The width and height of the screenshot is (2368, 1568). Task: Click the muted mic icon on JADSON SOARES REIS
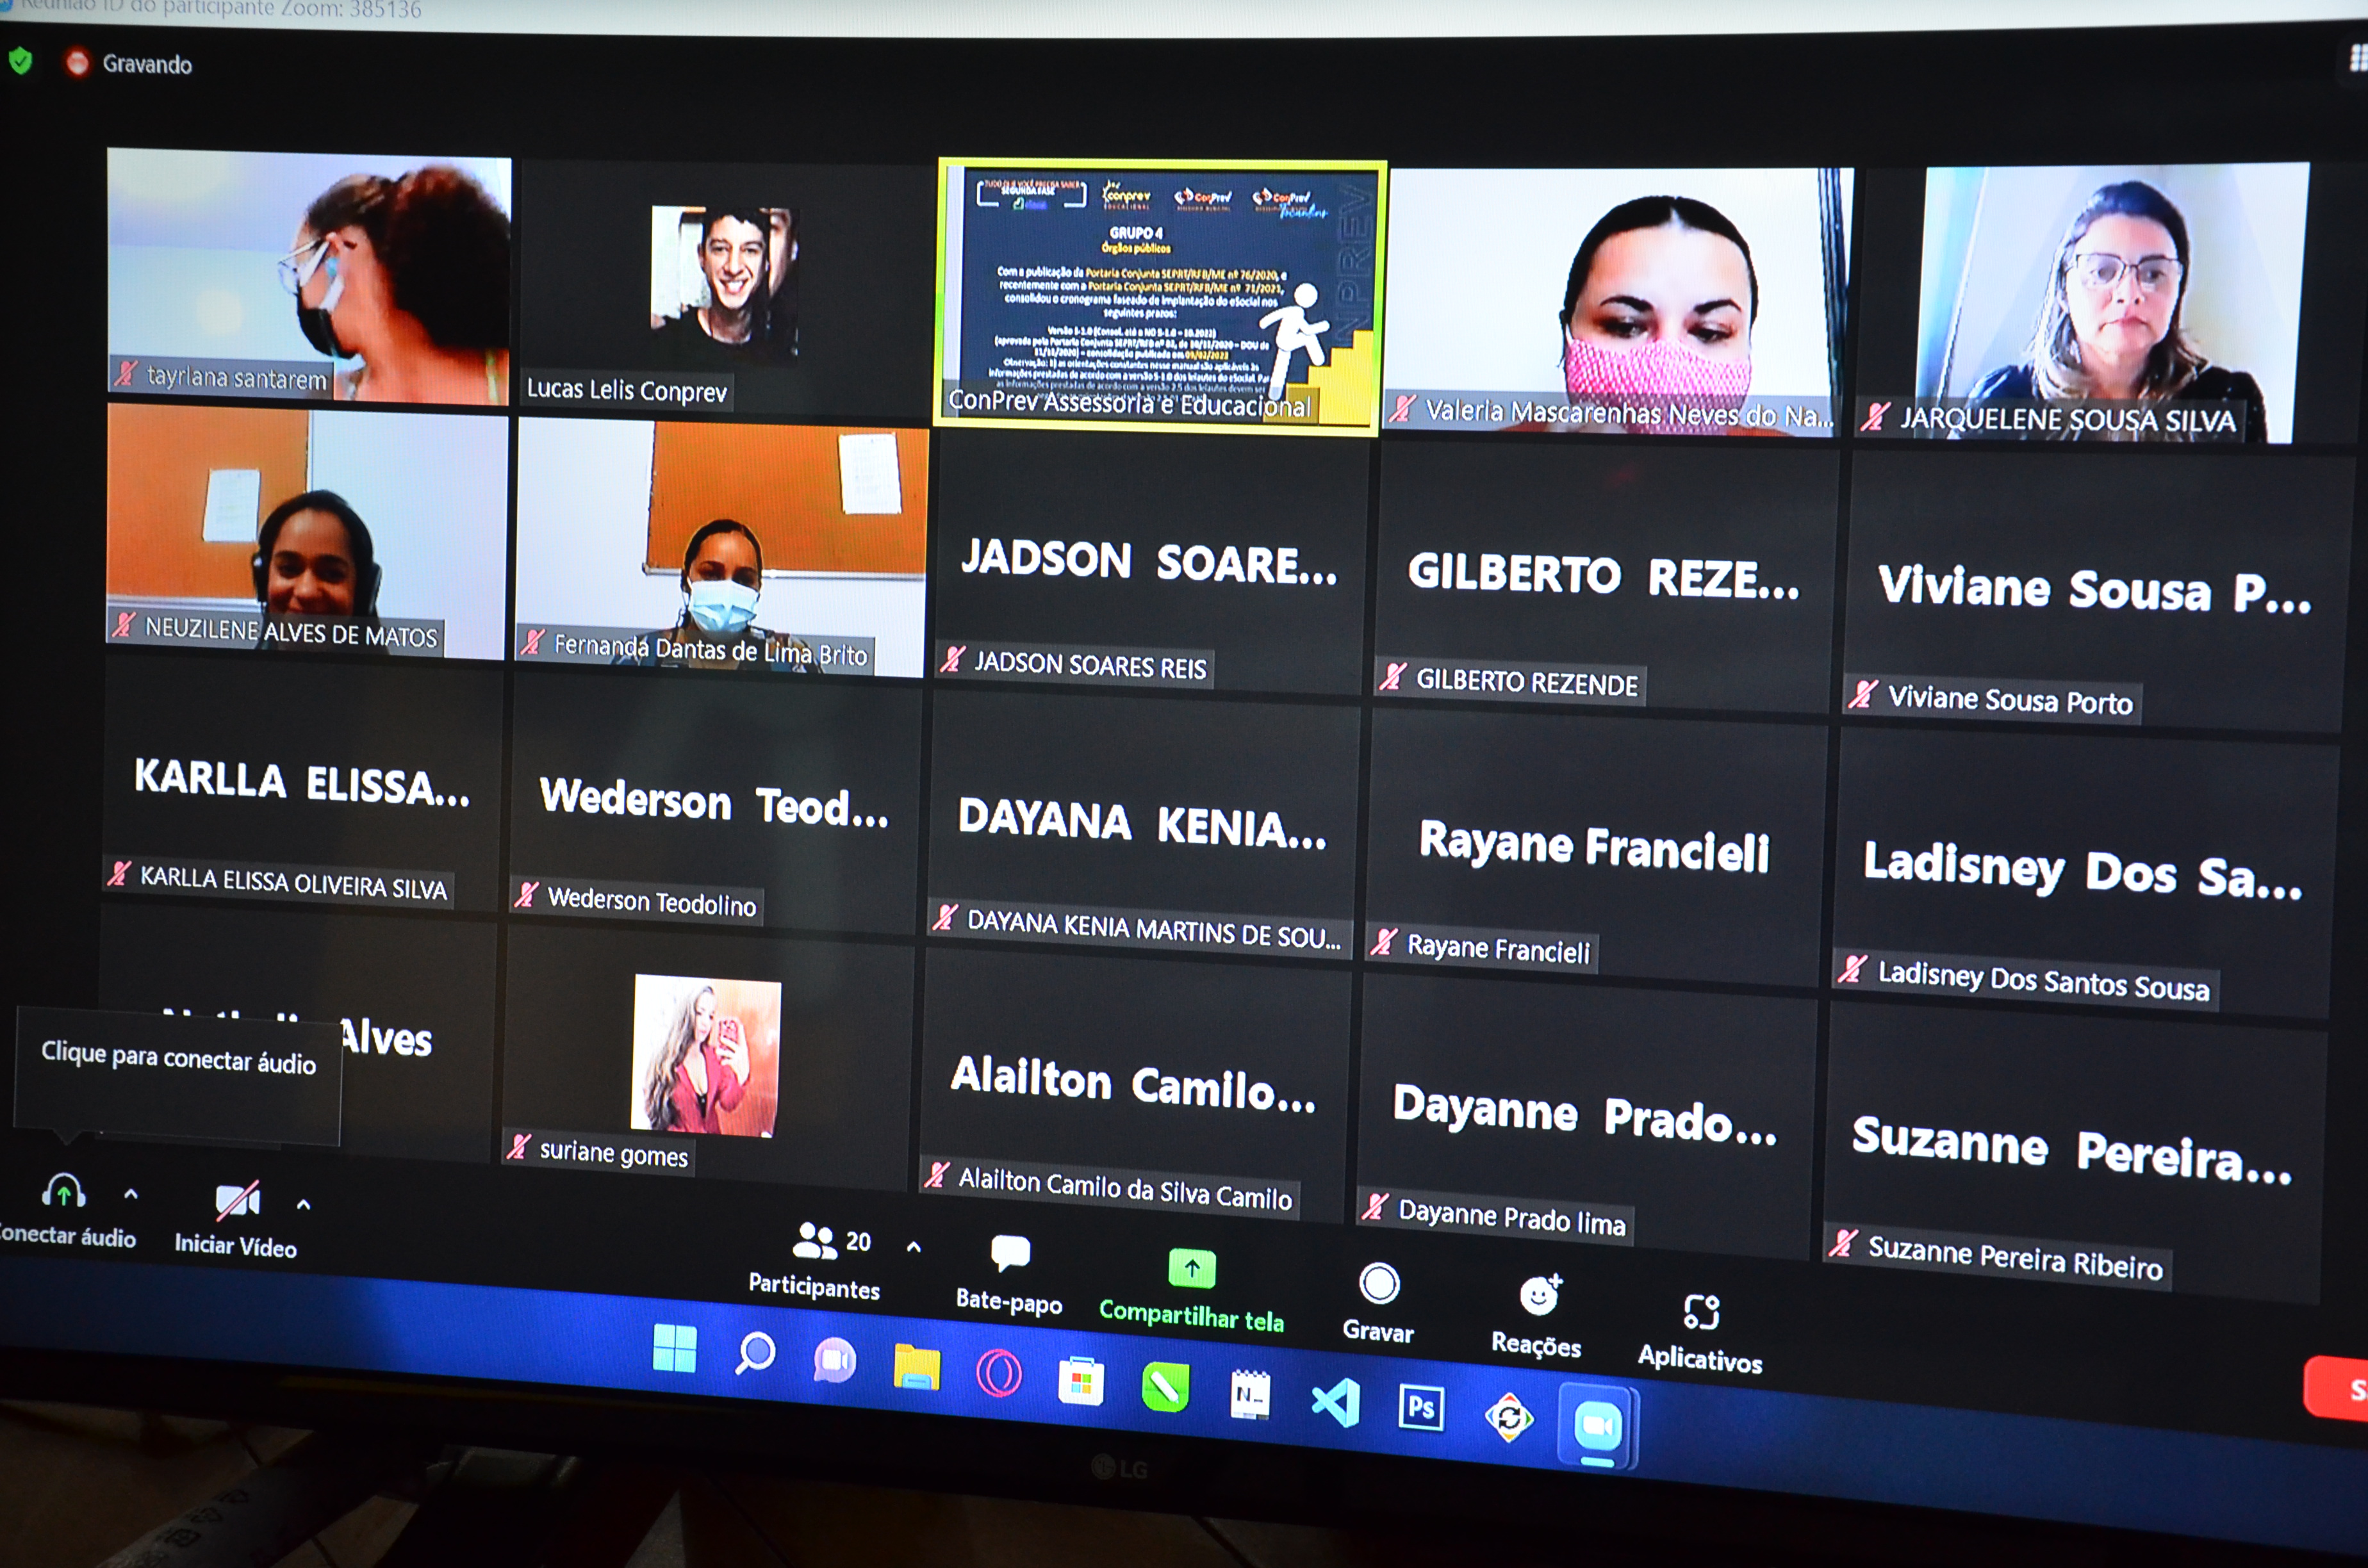click(953, 659)
